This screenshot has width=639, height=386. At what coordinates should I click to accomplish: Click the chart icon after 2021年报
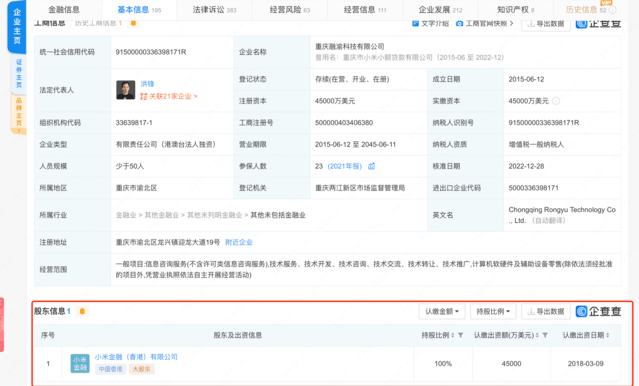pyautogui.click(x=371, y=166)
